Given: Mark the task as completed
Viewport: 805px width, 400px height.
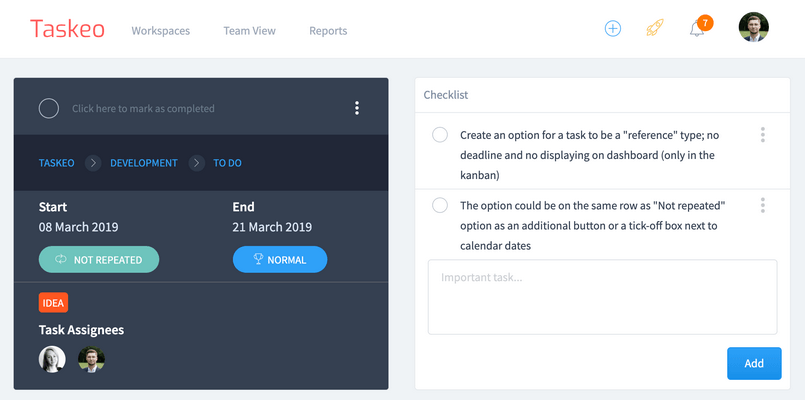Looking at the screenshot, I should pyautogui.click(x=49, y=108).
